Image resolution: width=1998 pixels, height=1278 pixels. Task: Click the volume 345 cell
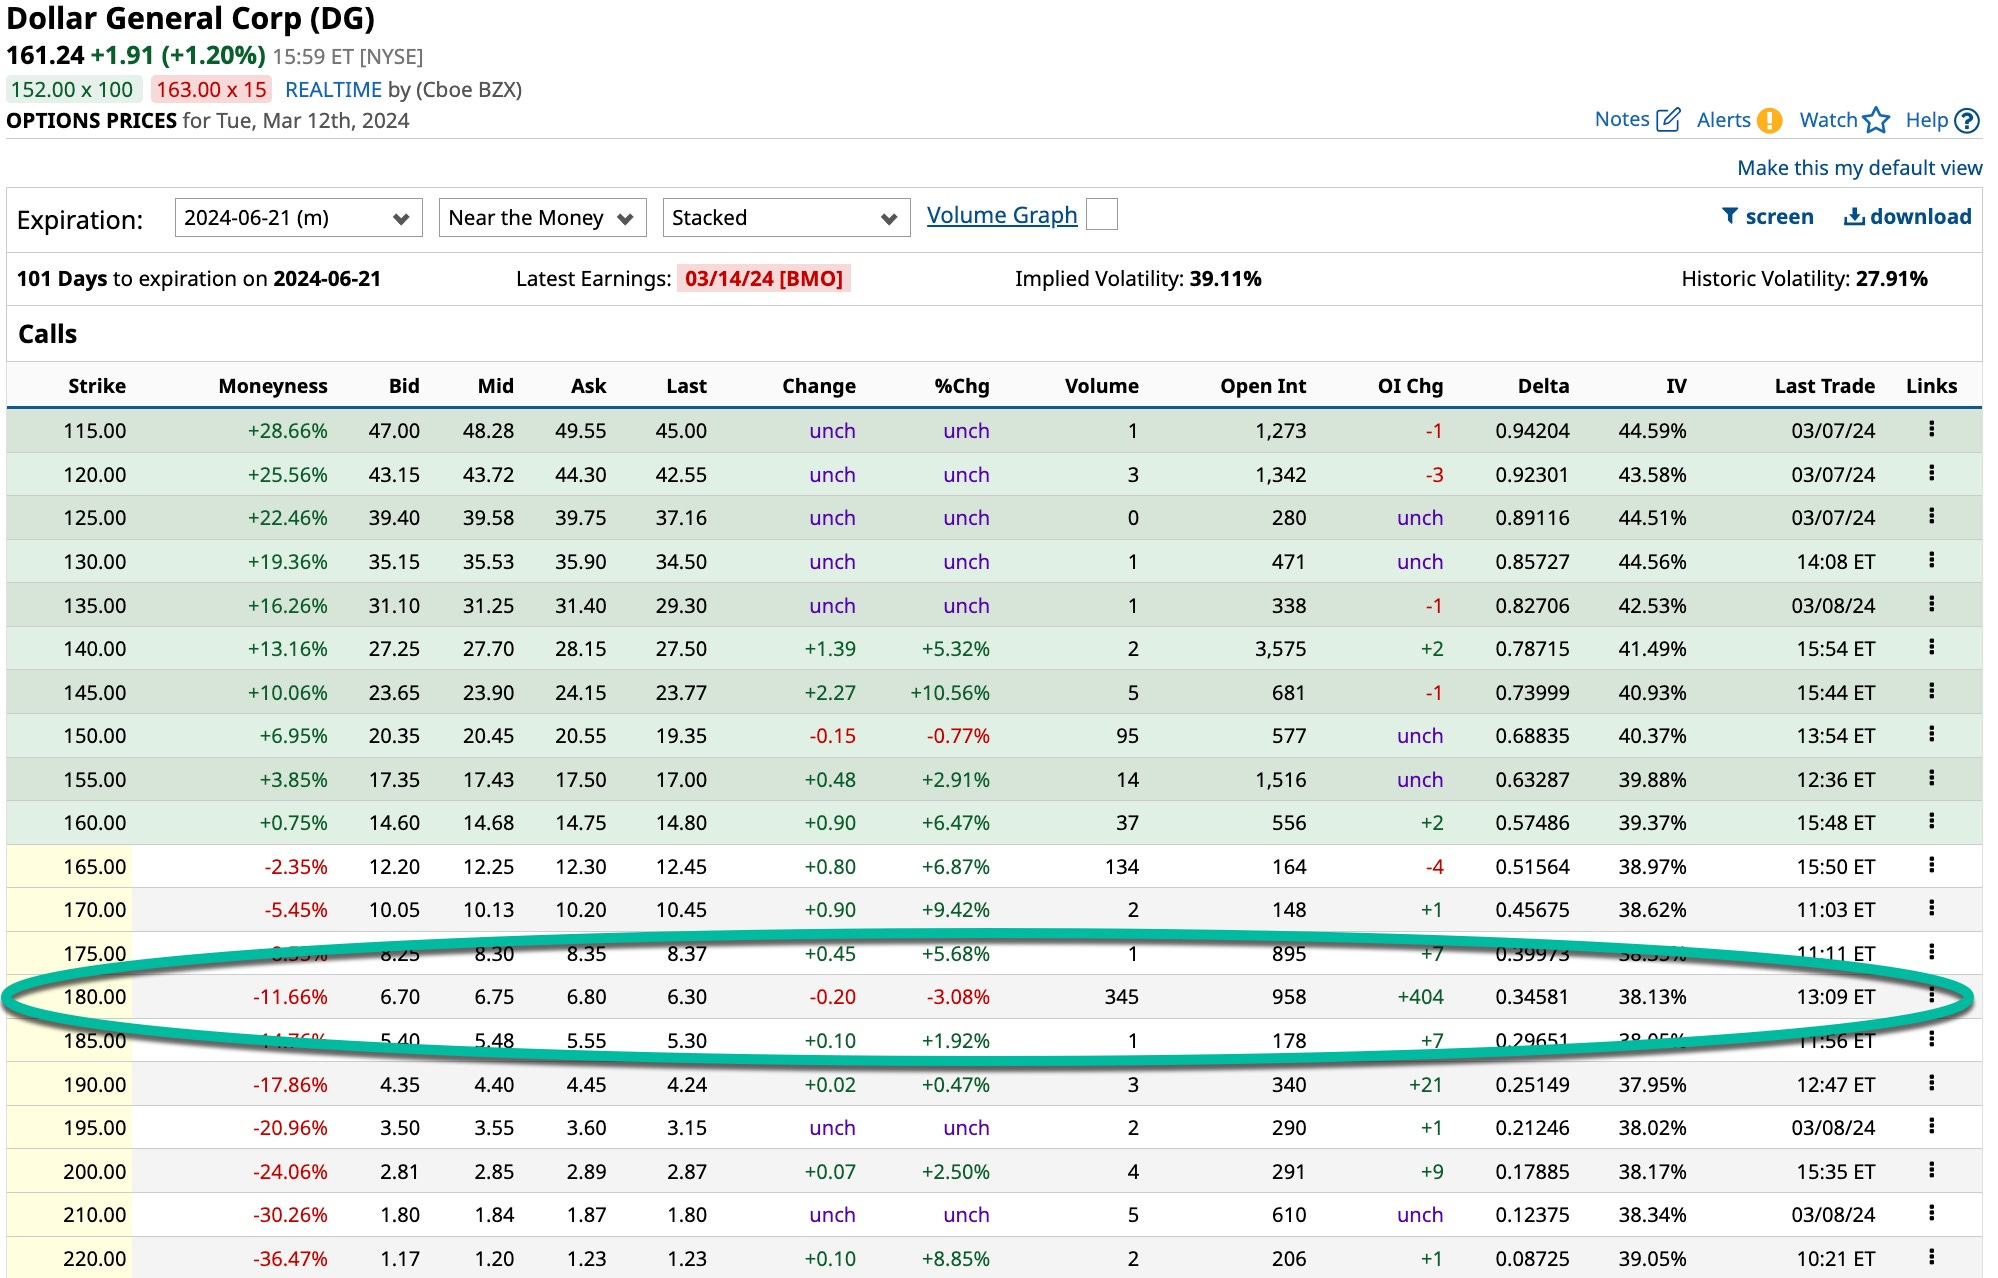coord(1121,997)
